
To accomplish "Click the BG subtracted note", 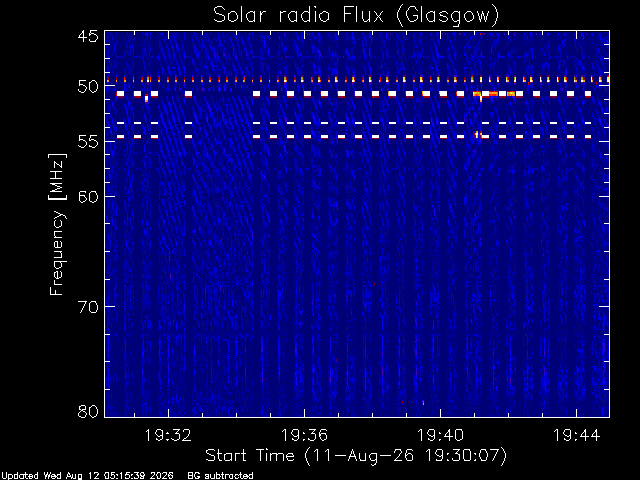I will pyautogui.click(x=220, y=476).
